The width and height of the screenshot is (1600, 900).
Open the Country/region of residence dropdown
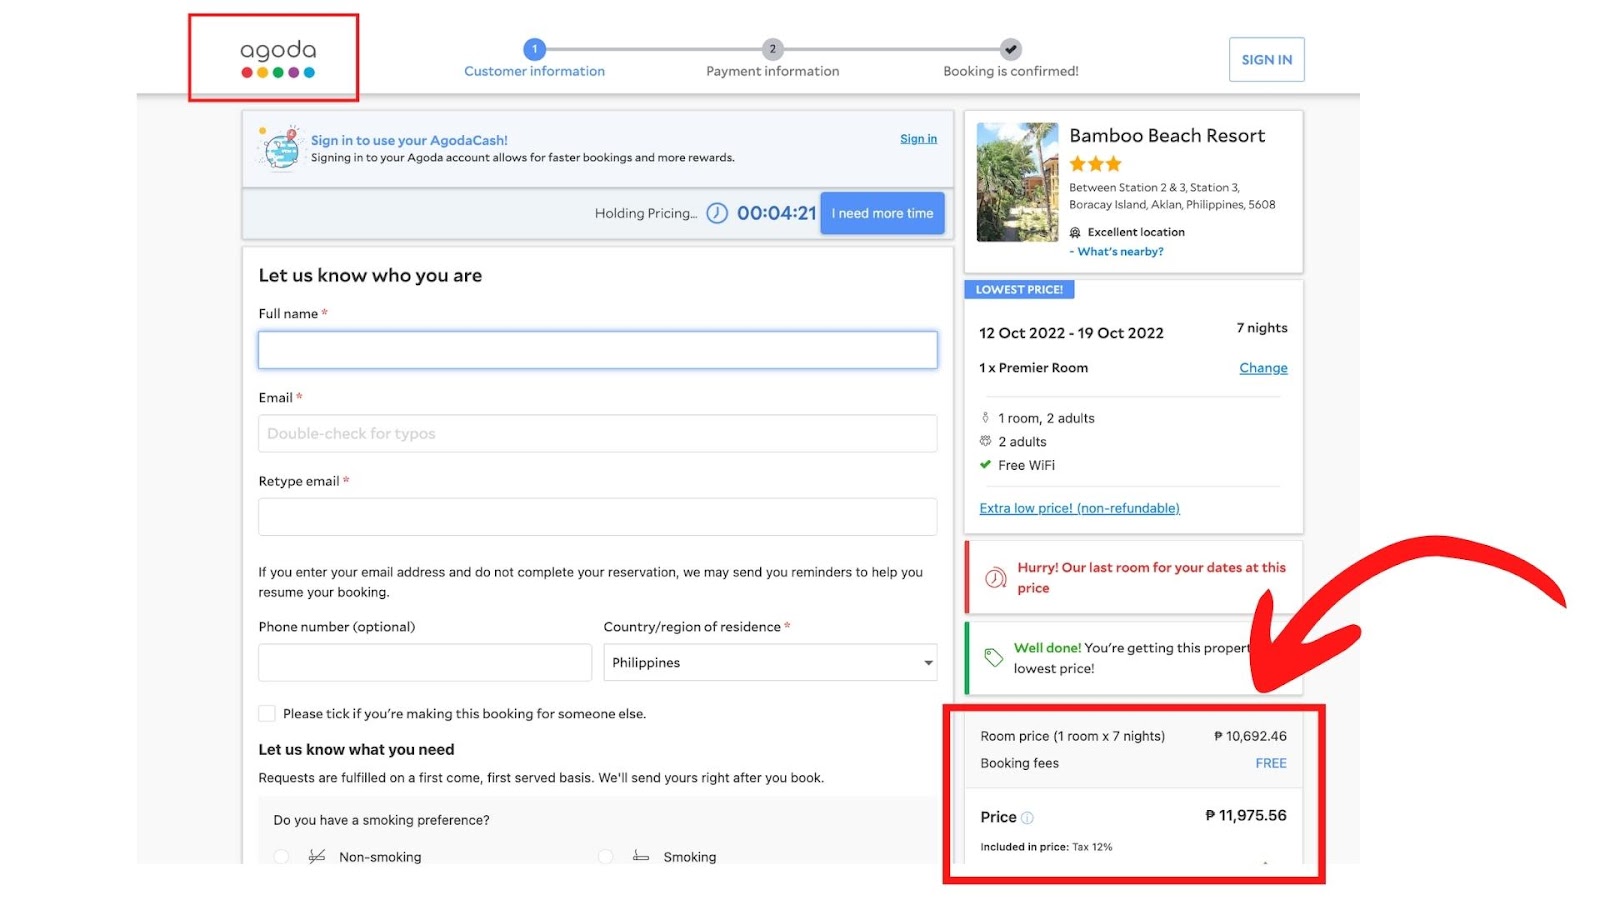[770, 662]
